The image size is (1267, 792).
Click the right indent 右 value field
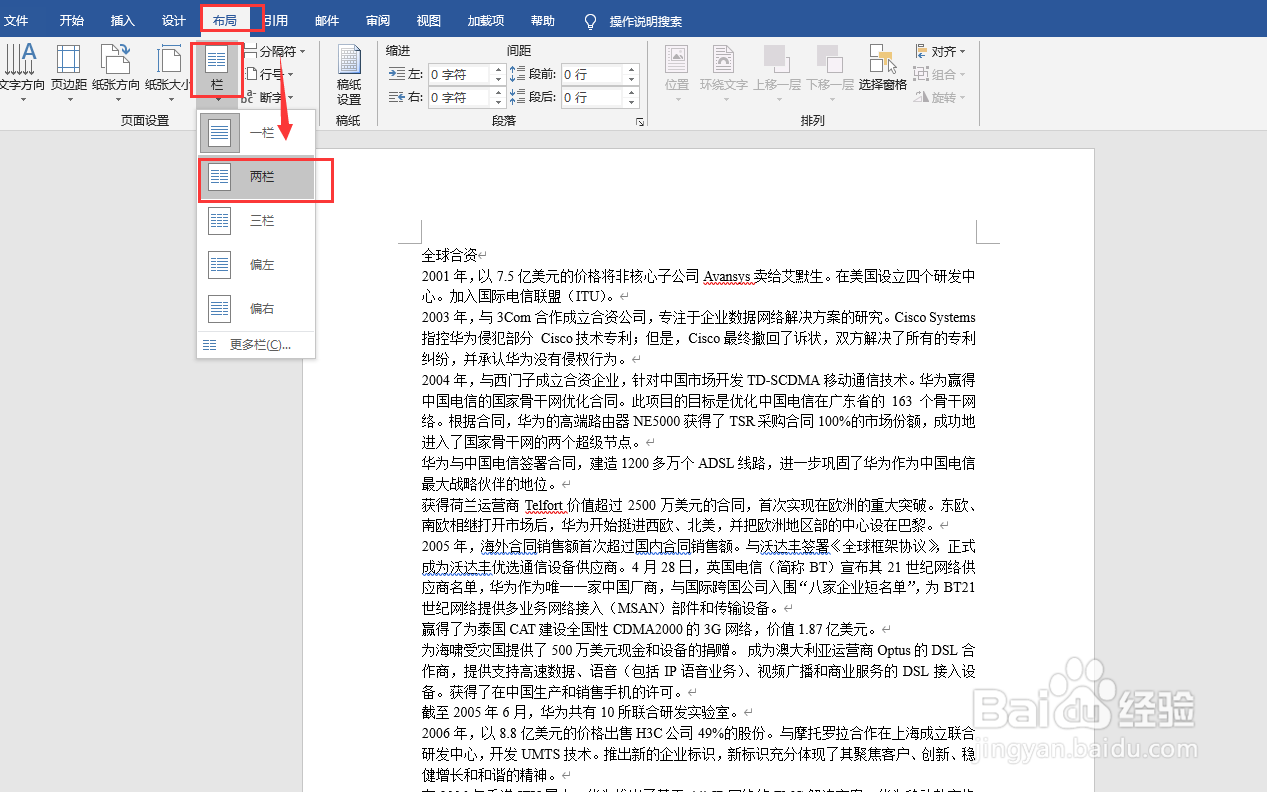tap(460, 97)
